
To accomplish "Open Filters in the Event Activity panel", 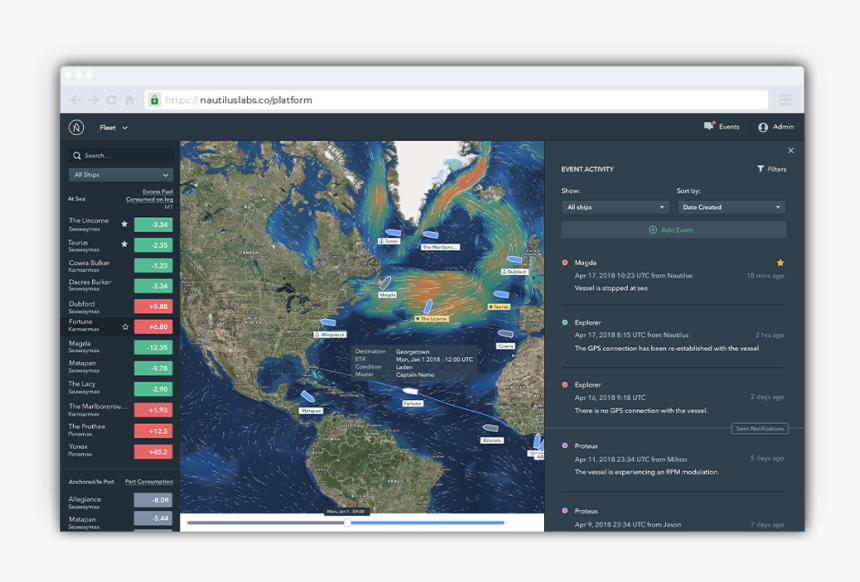I will coord(771,169).
